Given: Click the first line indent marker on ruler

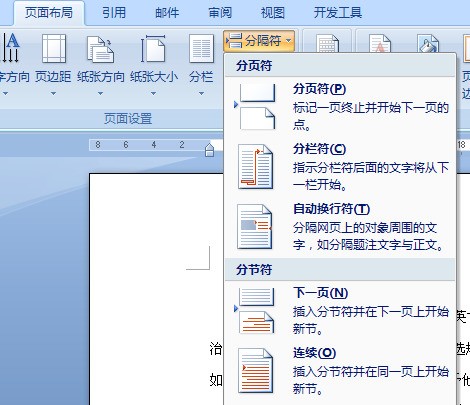Looking at the screenshot, I should (x=209, y=146).
